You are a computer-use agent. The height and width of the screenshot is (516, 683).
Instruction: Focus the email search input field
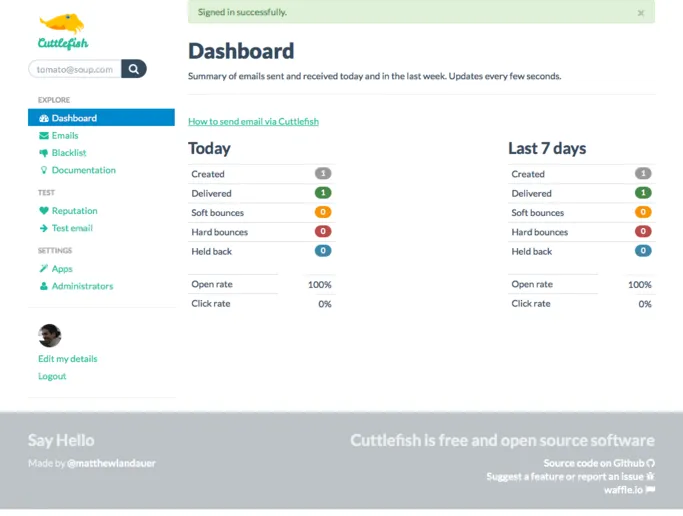74,70
